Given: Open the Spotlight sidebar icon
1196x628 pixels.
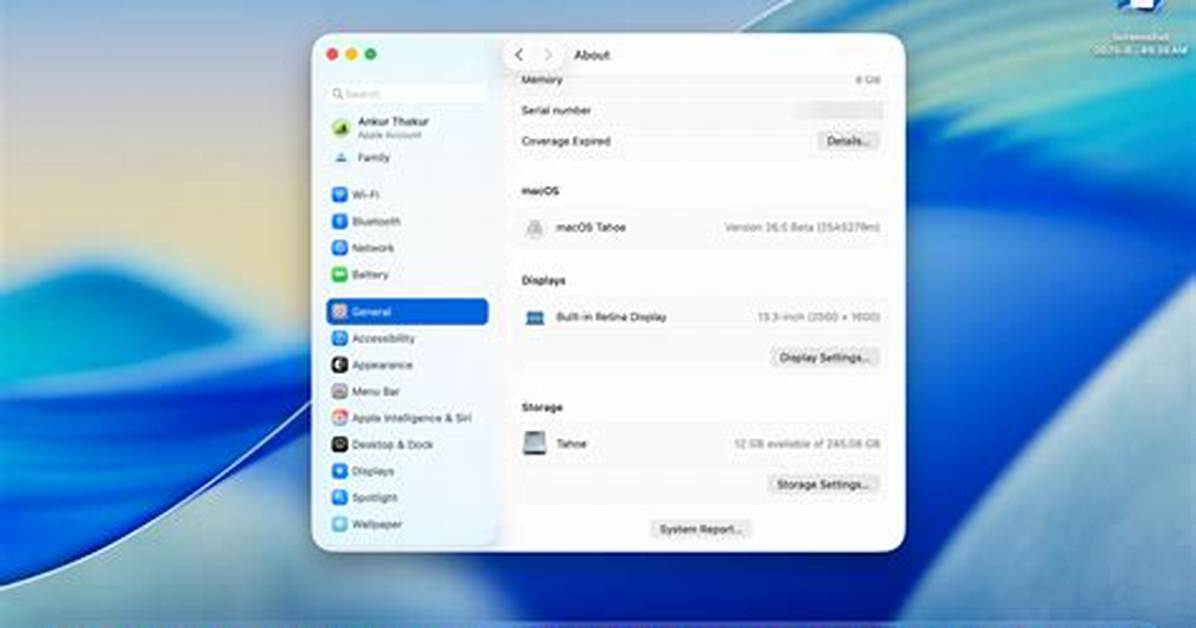Looking at the screenshot, I should [x=339, y=498].
